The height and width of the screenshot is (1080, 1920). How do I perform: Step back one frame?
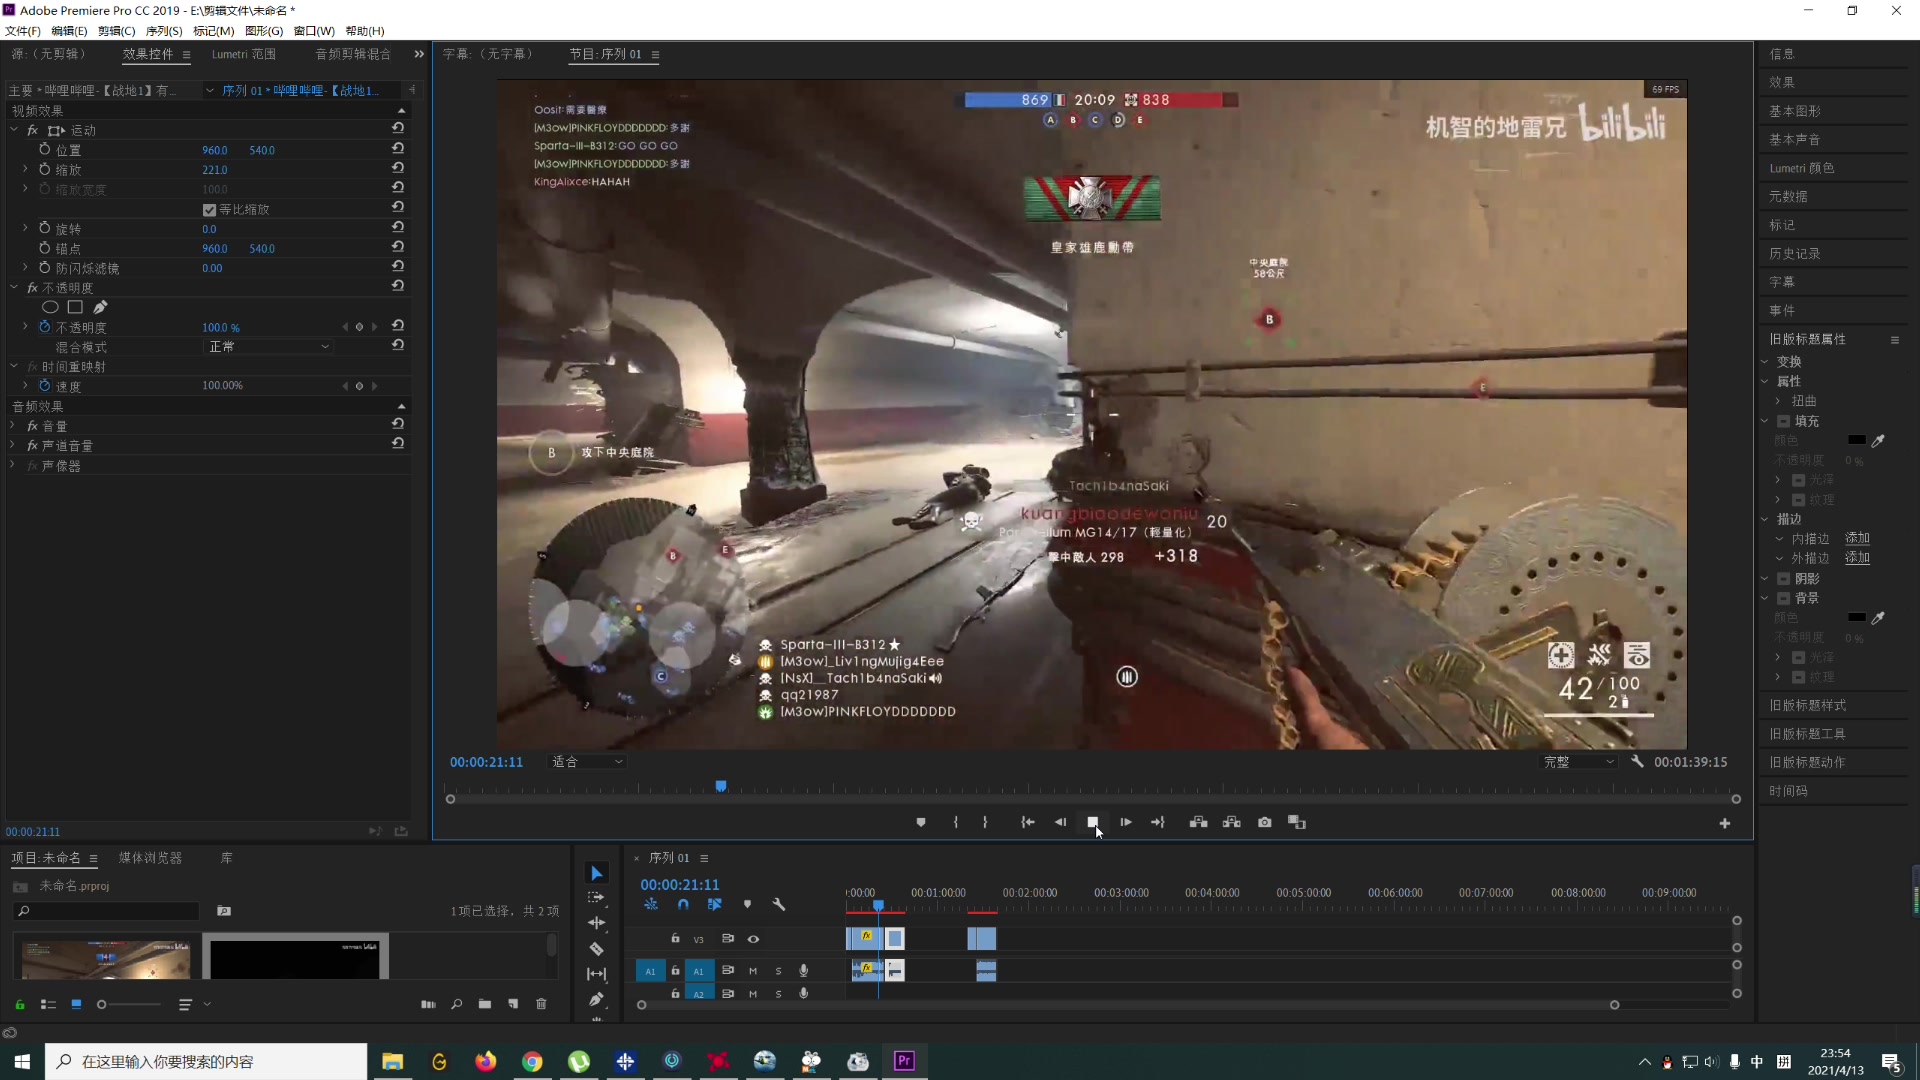pos(1060,822)
